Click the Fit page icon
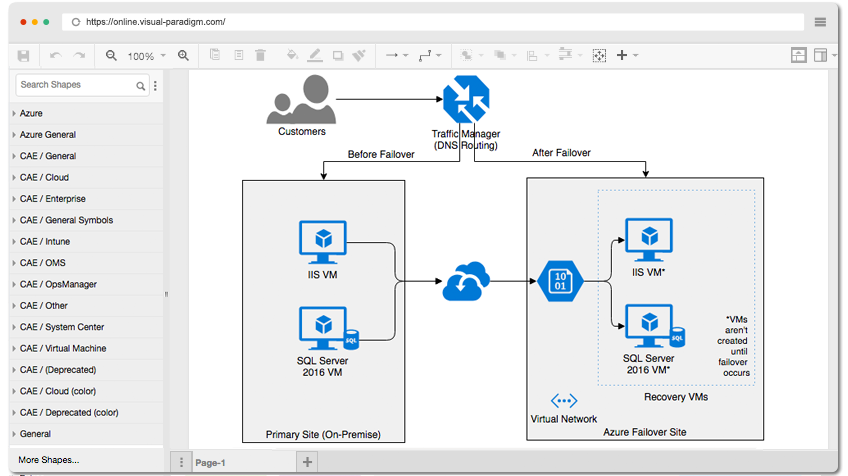 599,55
